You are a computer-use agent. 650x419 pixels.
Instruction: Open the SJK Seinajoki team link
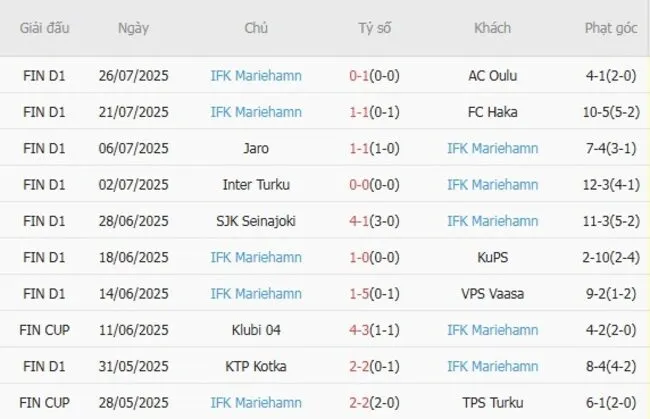(256, 221)
